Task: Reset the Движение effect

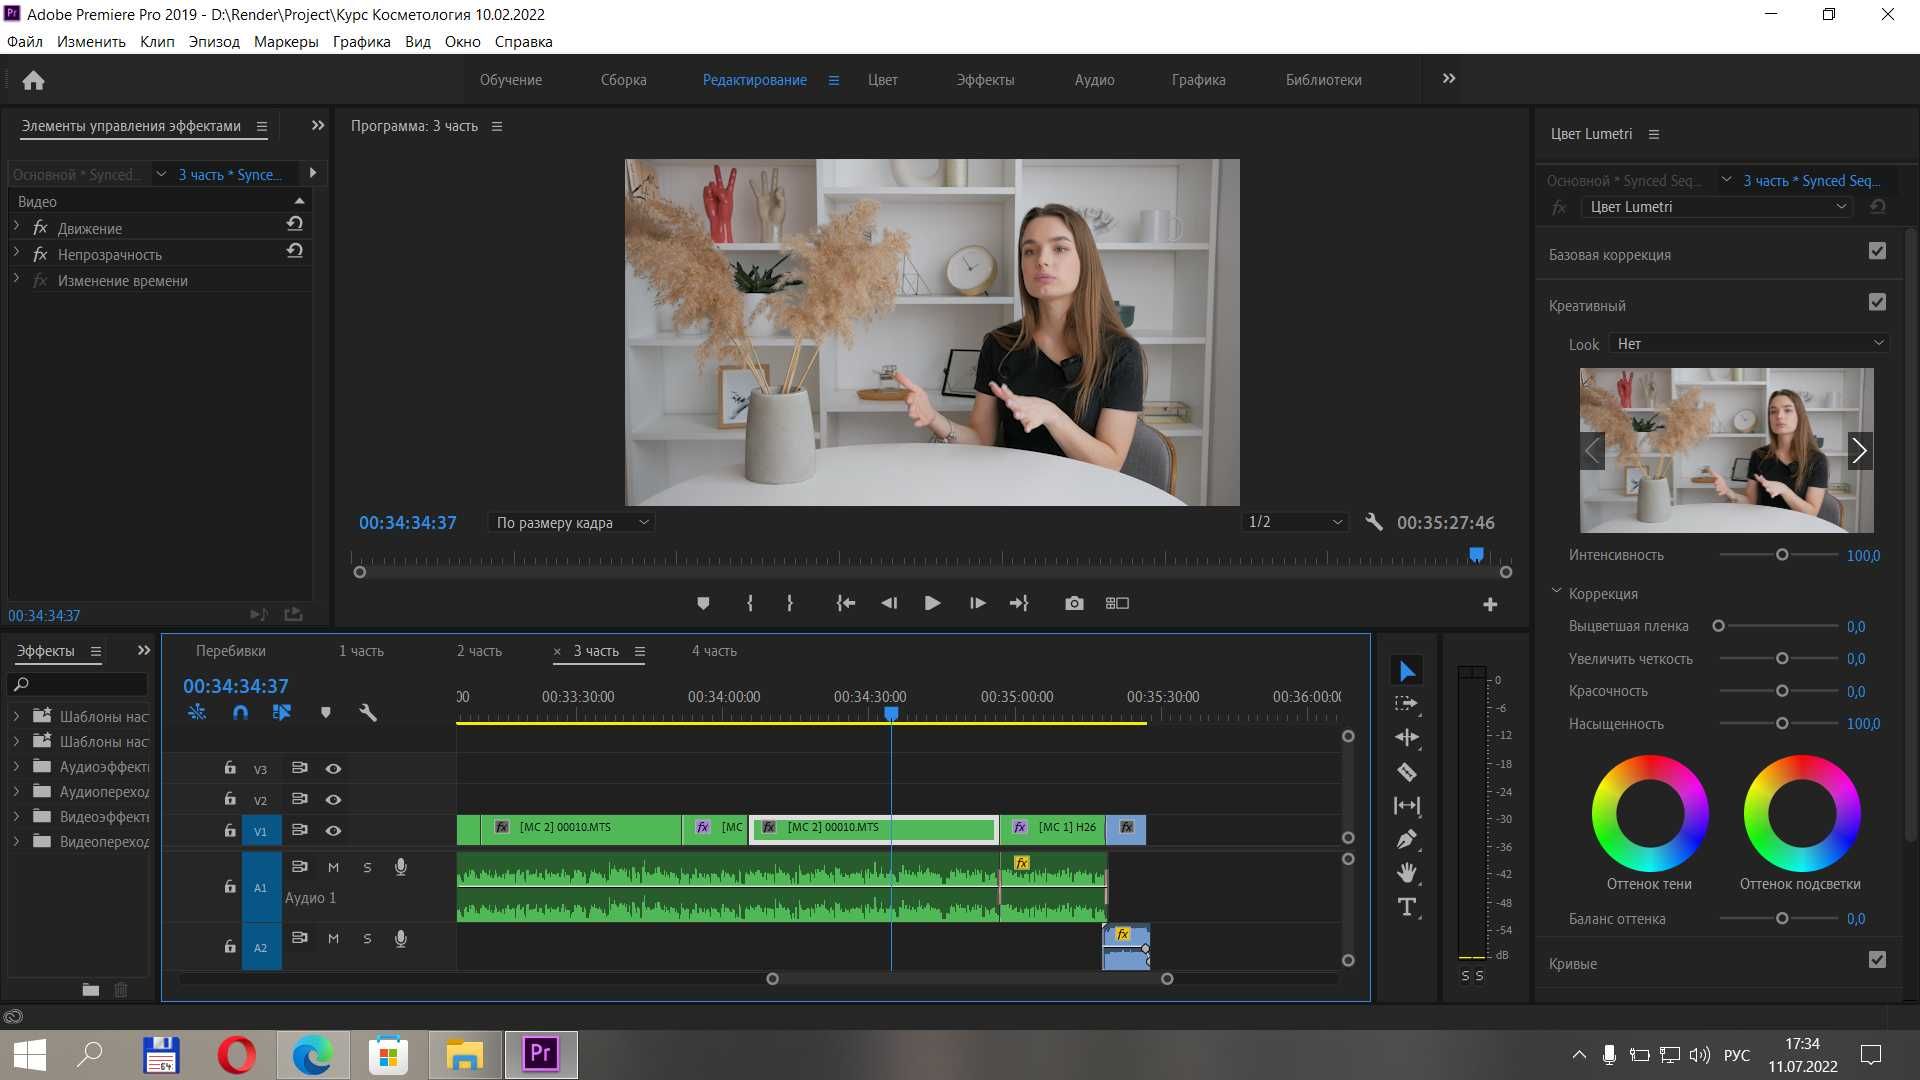Action: point(294,225)
